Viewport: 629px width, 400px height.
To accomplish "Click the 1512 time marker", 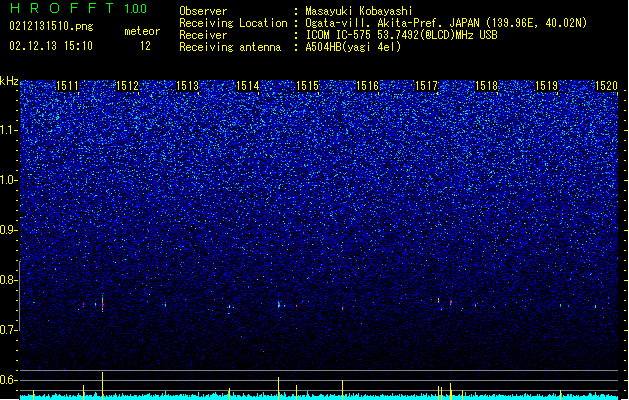I will [128, 86].
